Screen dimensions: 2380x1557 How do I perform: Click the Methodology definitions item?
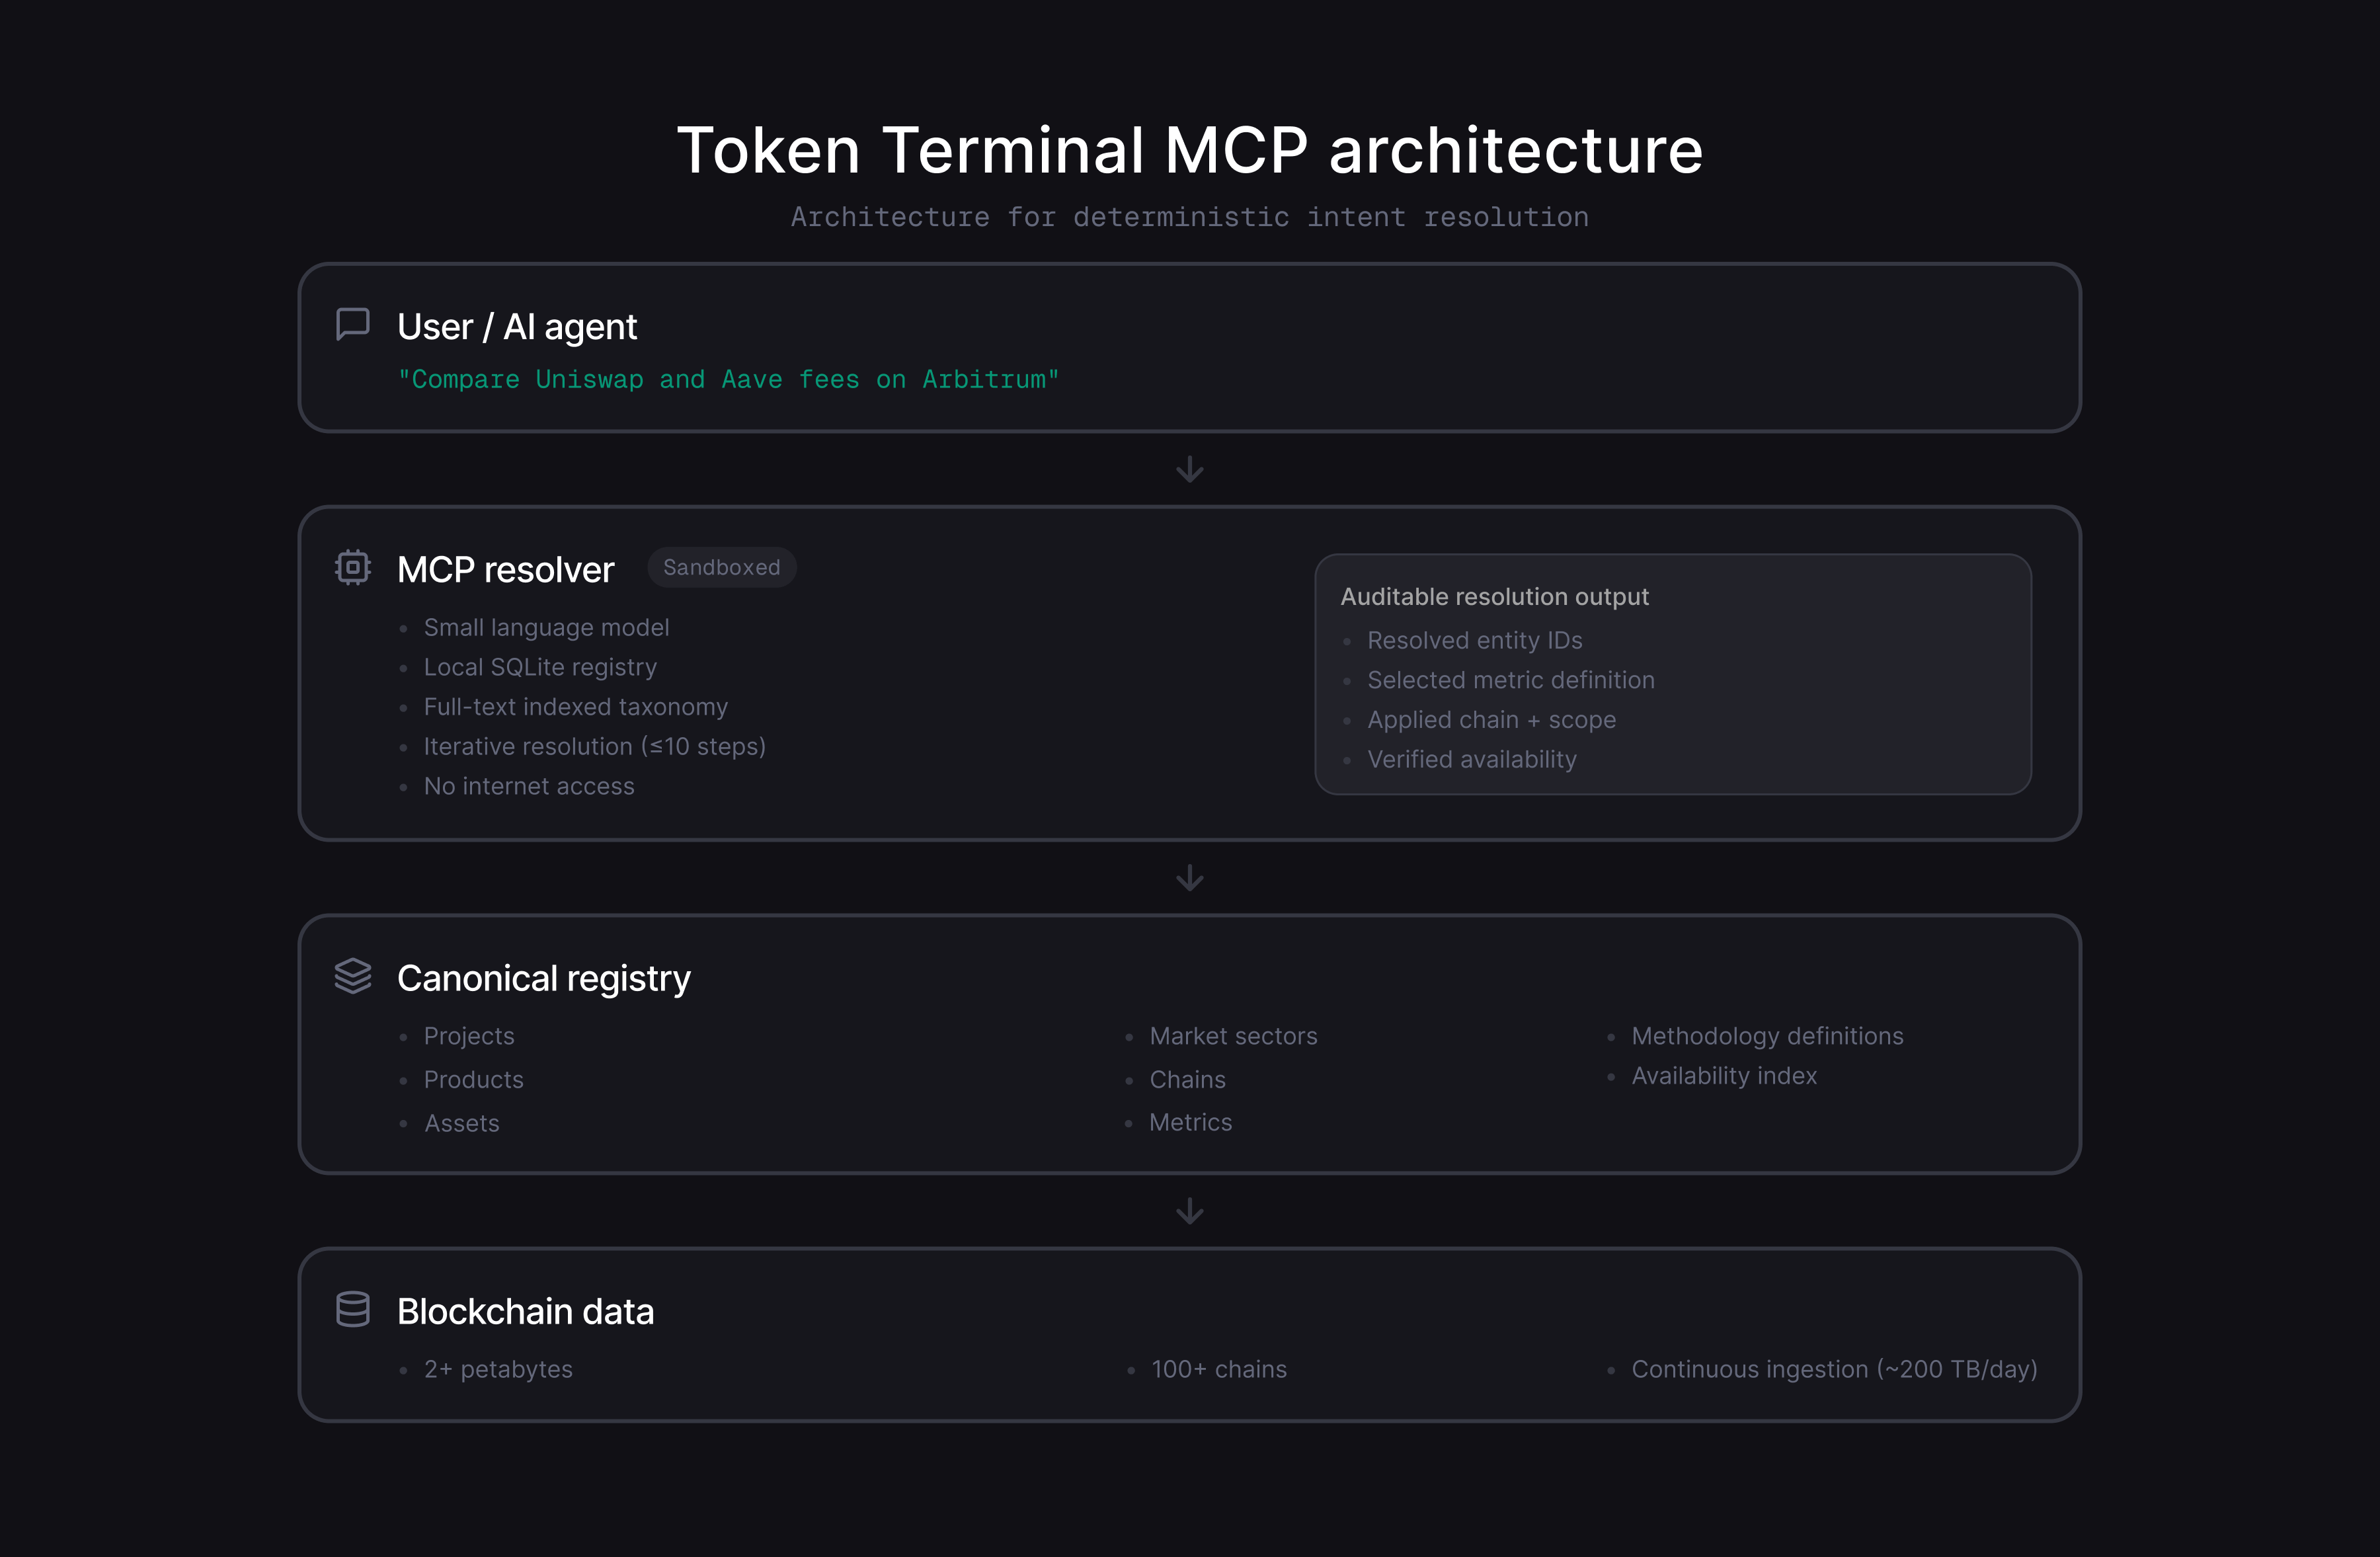pyautogui.click(x=1767, y=1036)
